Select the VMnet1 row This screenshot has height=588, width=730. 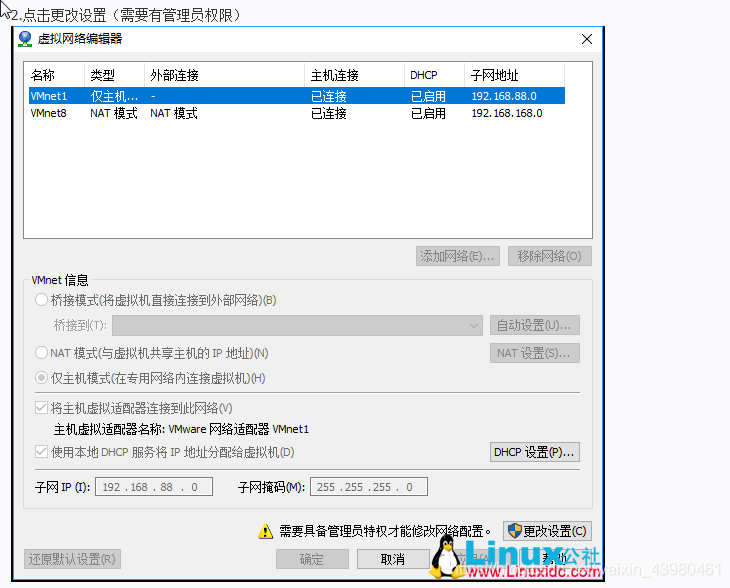click(297, 96)
